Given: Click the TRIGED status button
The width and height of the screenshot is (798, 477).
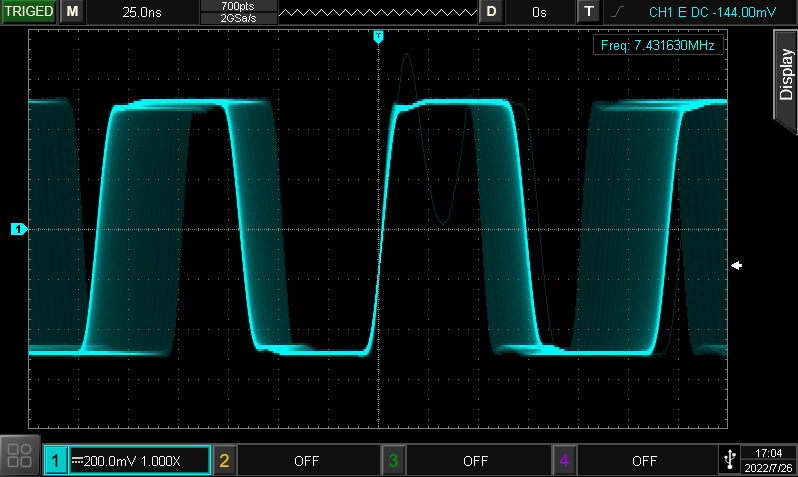Looking at the screenshot, I should pos(29,12).
